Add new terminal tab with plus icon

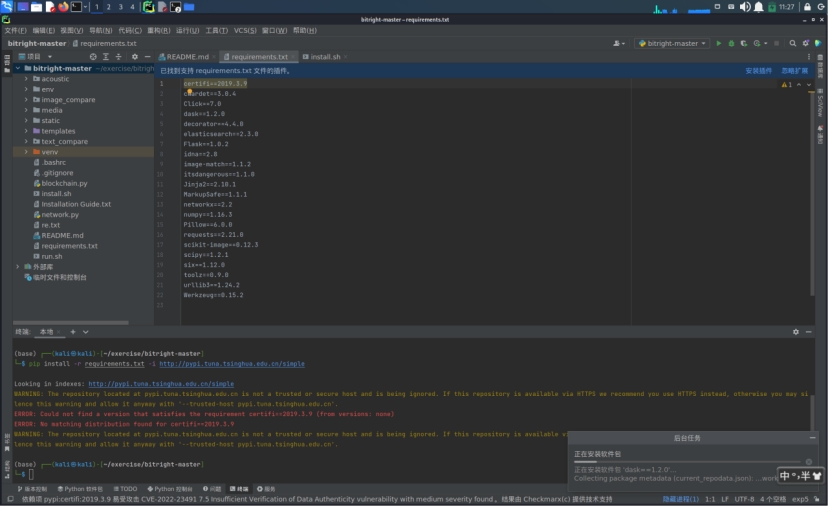tap(72, 331)
